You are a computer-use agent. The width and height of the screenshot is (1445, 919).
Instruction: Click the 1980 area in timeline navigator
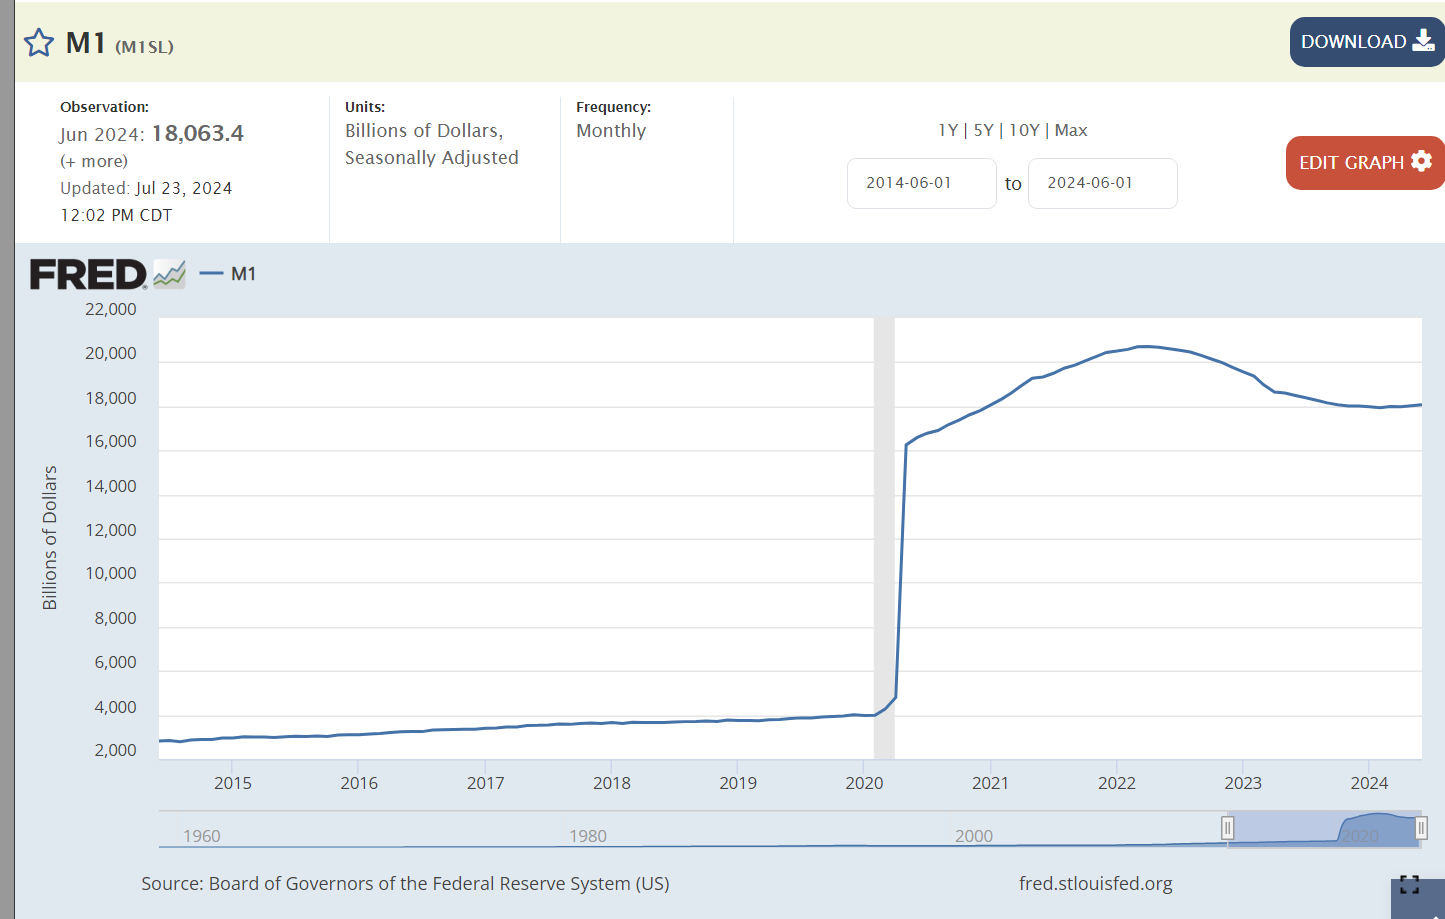point(588,835)
